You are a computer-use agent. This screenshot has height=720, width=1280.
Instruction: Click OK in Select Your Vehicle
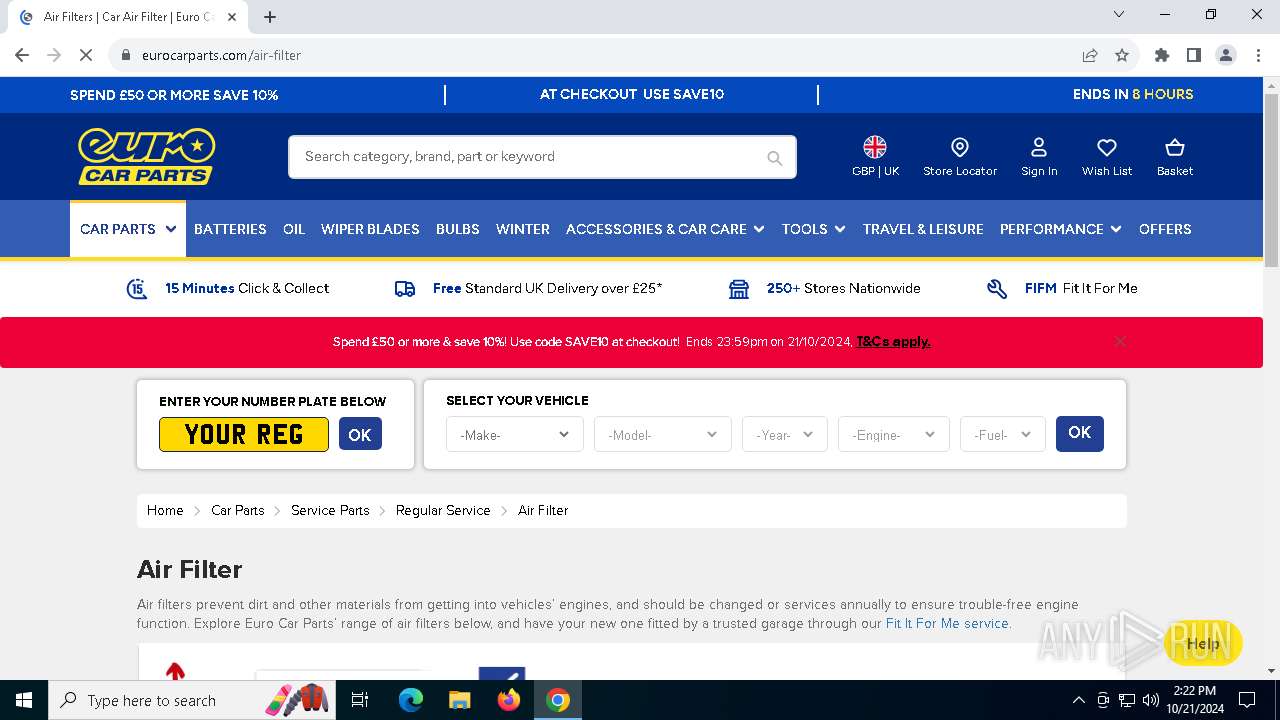1080,433
